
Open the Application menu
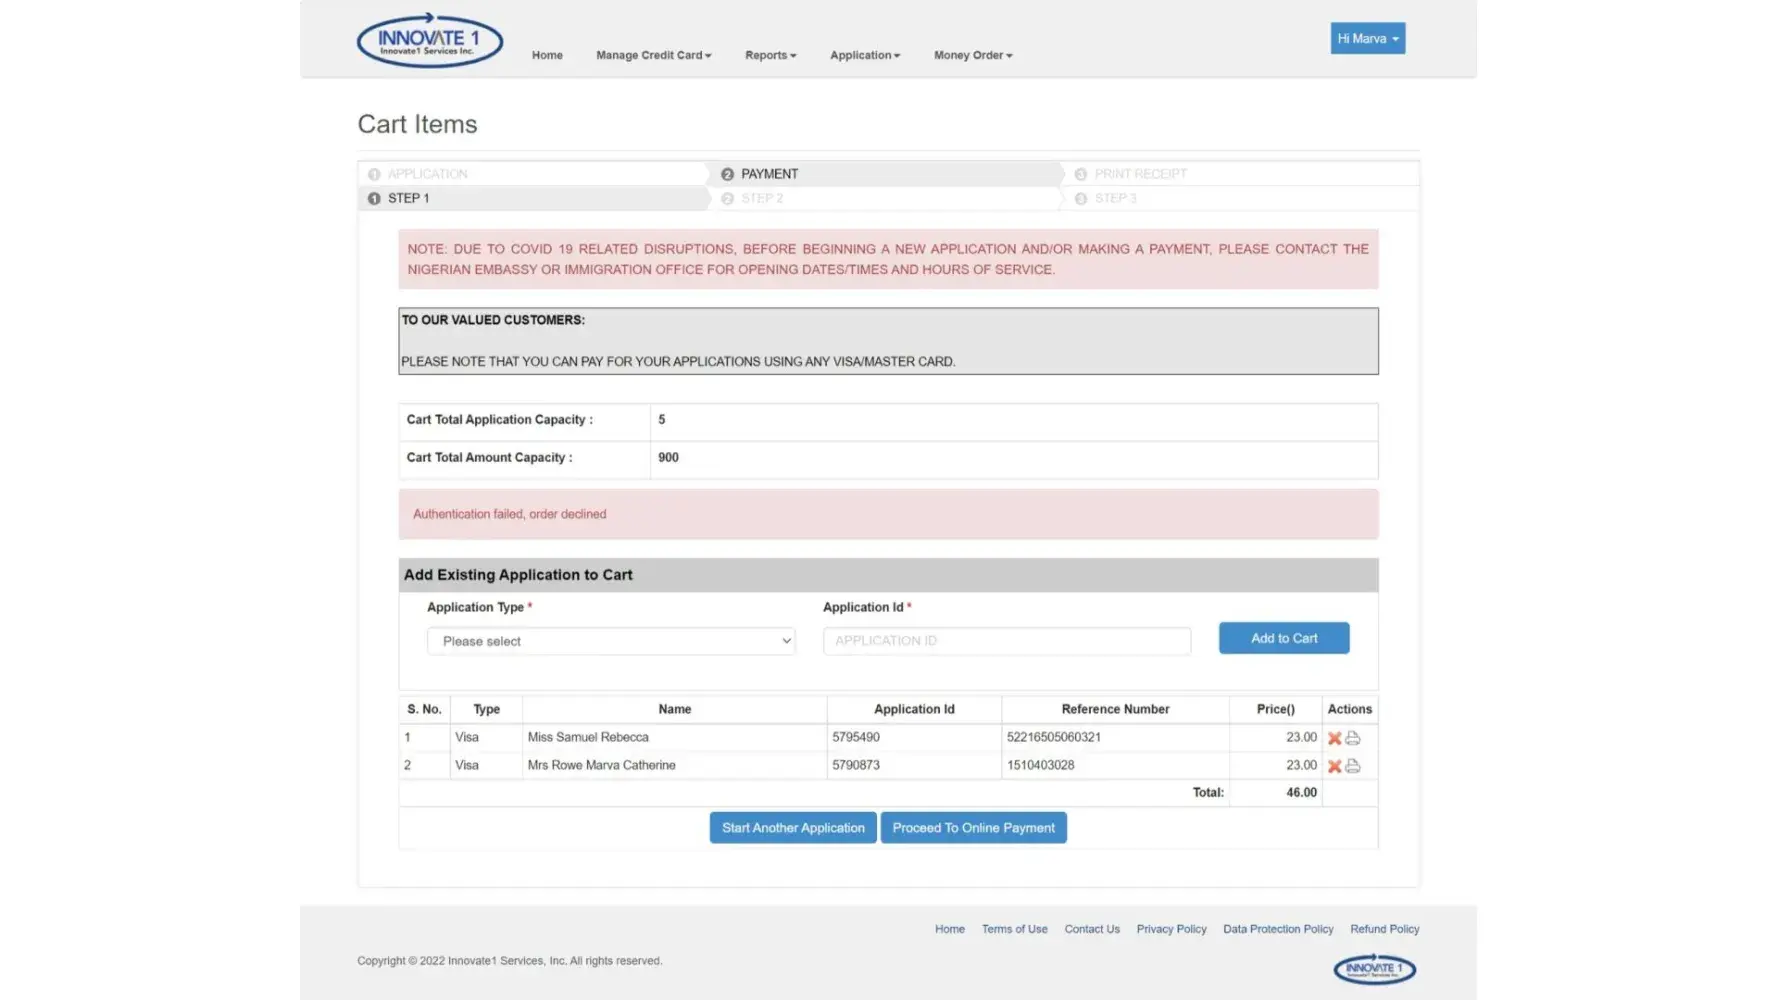click(864, 55)
